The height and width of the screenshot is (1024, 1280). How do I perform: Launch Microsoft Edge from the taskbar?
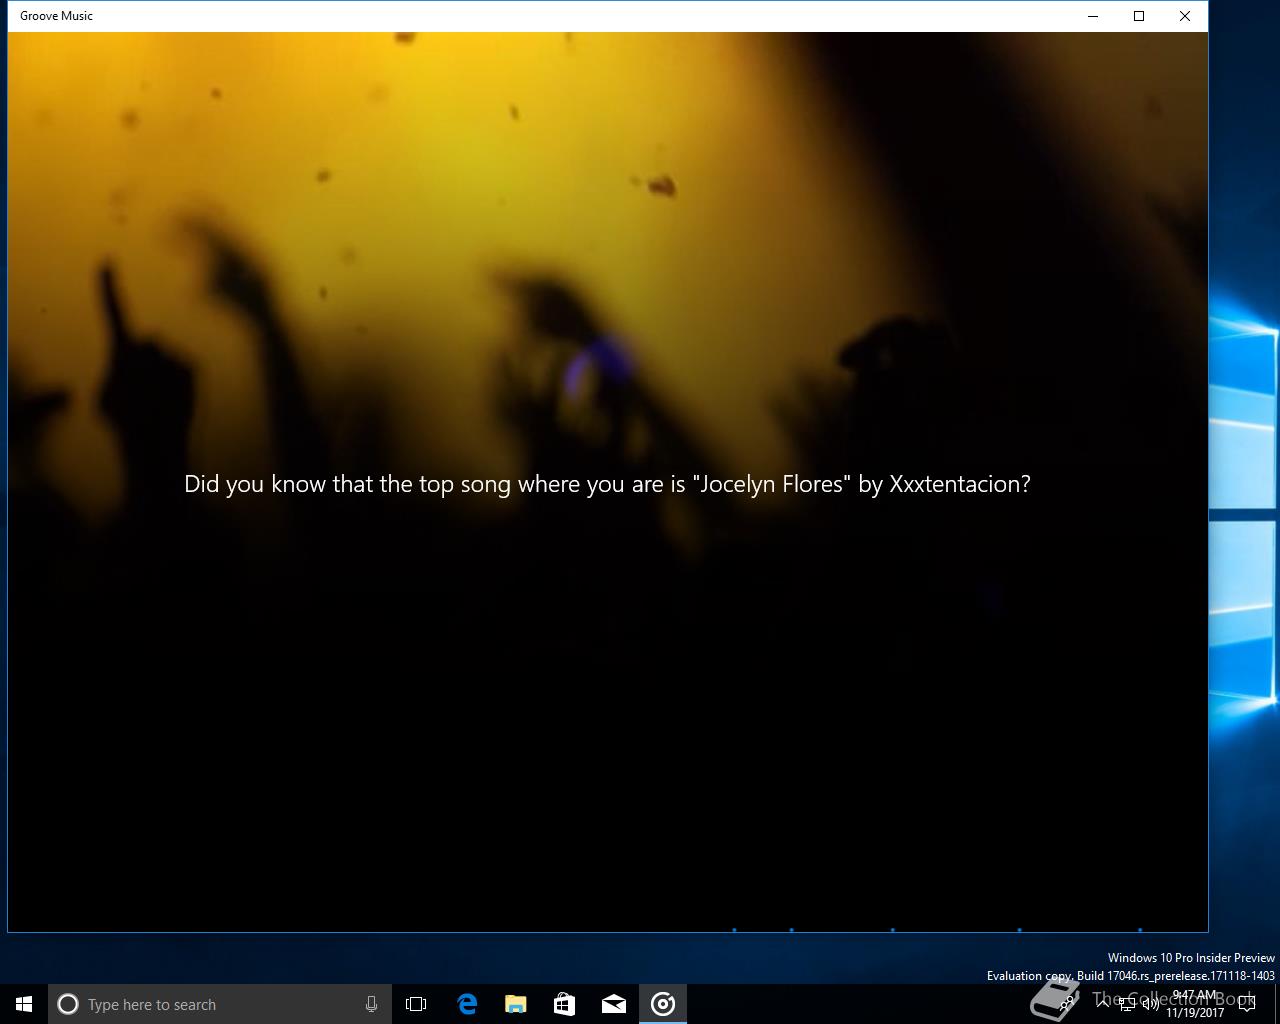[466, 1004]
